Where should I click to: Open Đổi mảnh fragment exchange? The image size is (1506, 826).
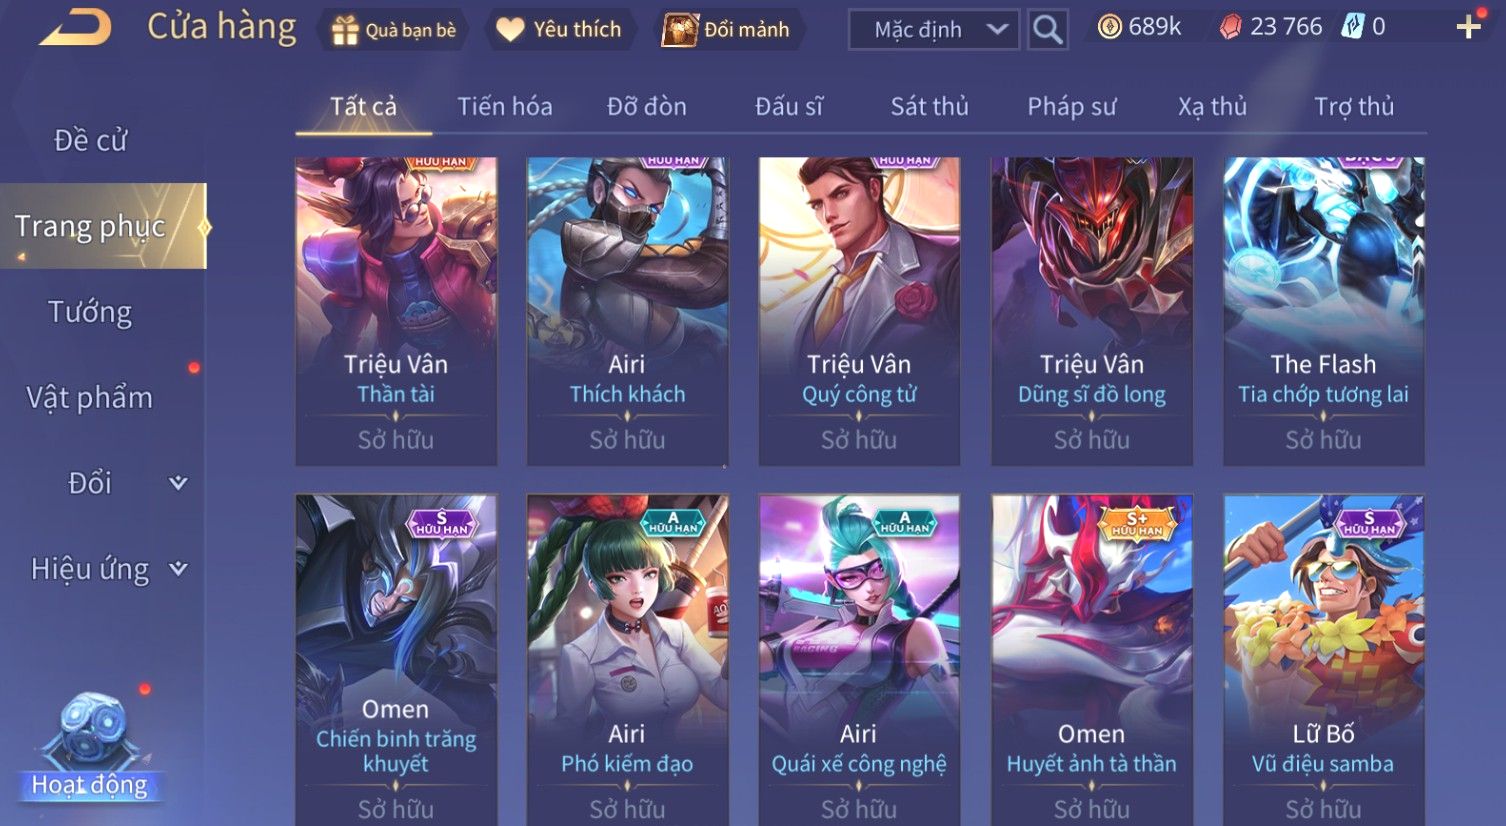[x=729, y=30]
